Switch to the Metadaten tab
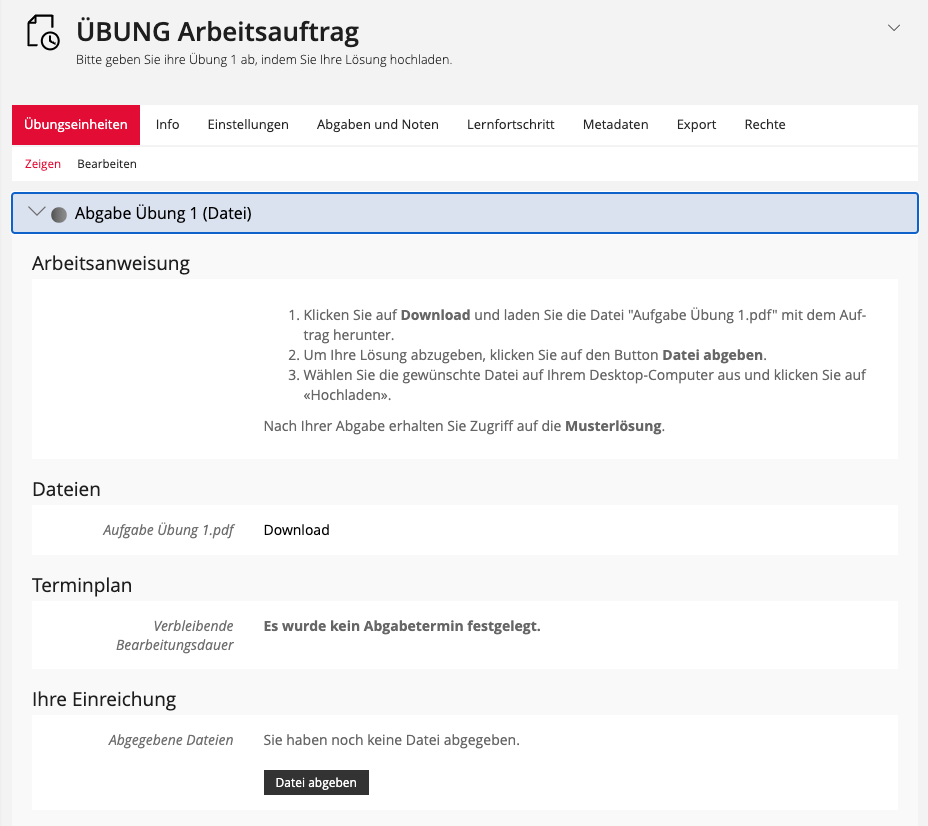928x826 pixels. pos(616,125)
